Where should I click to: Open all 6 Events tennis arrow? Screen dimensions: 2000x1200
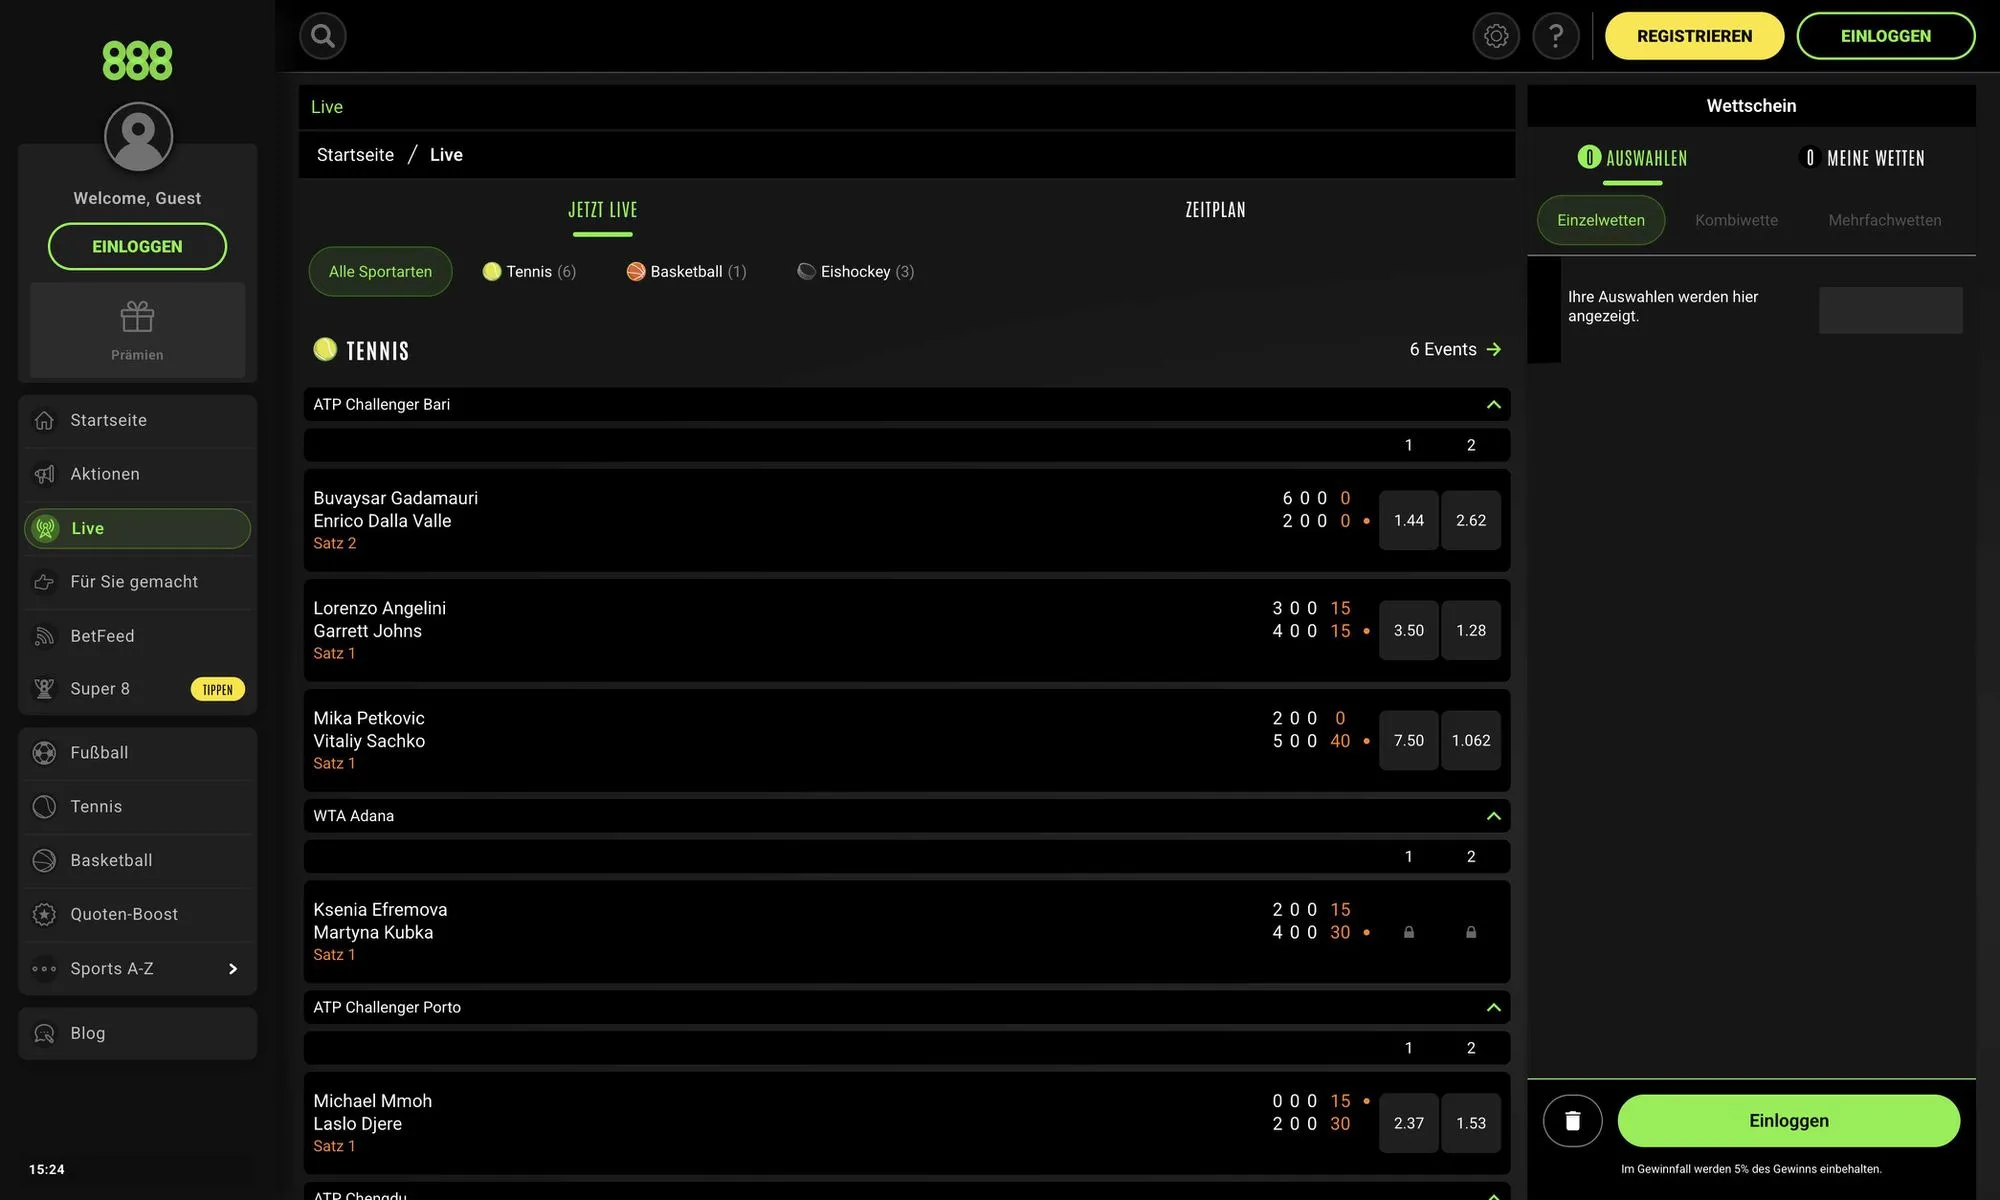pos(1455,349)
